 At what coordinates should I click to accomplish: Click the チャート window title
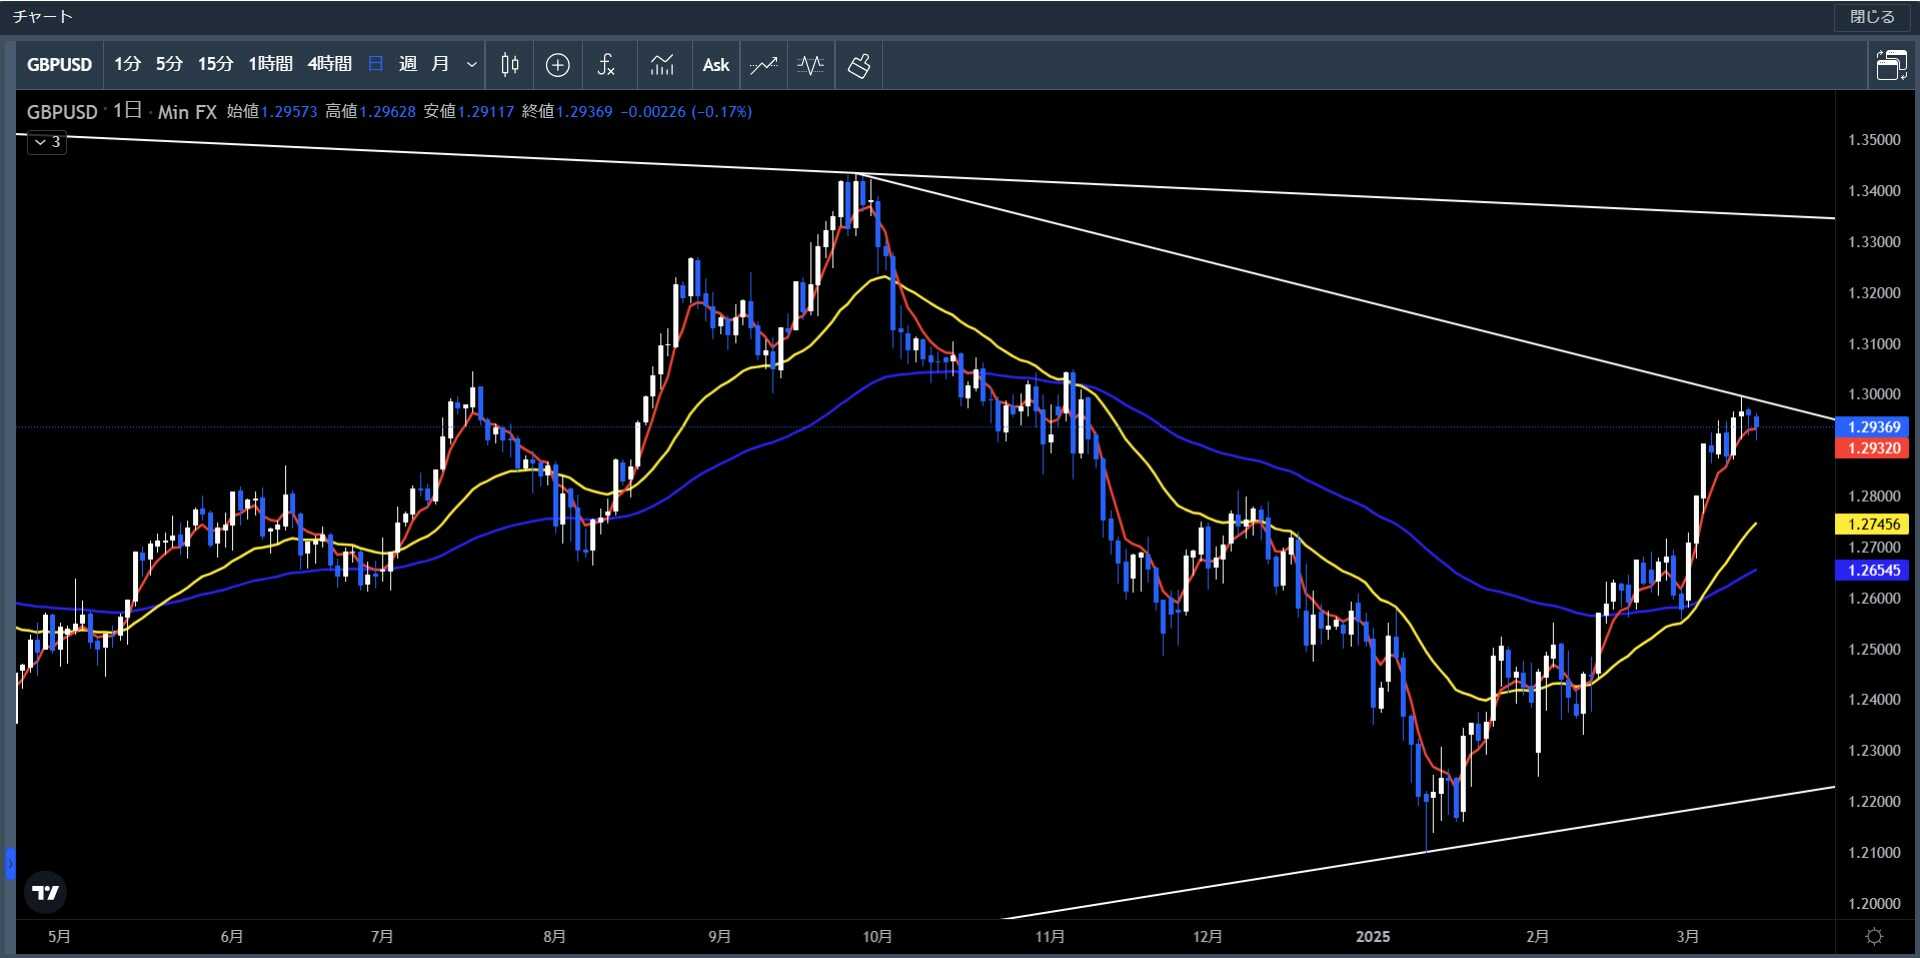(43, 17)
